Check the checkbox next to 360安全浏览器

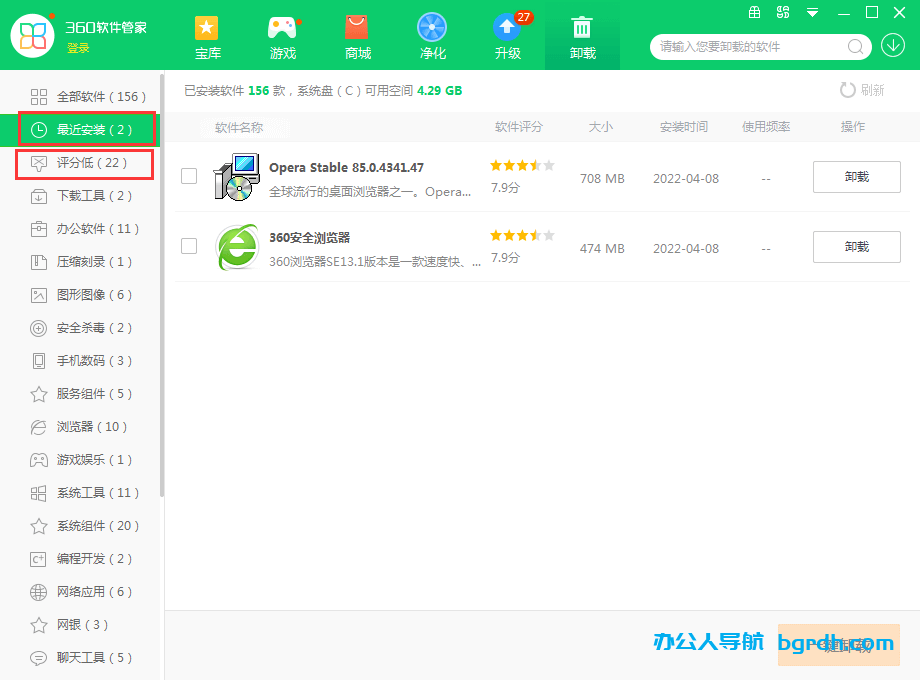[x=188, y=246]
